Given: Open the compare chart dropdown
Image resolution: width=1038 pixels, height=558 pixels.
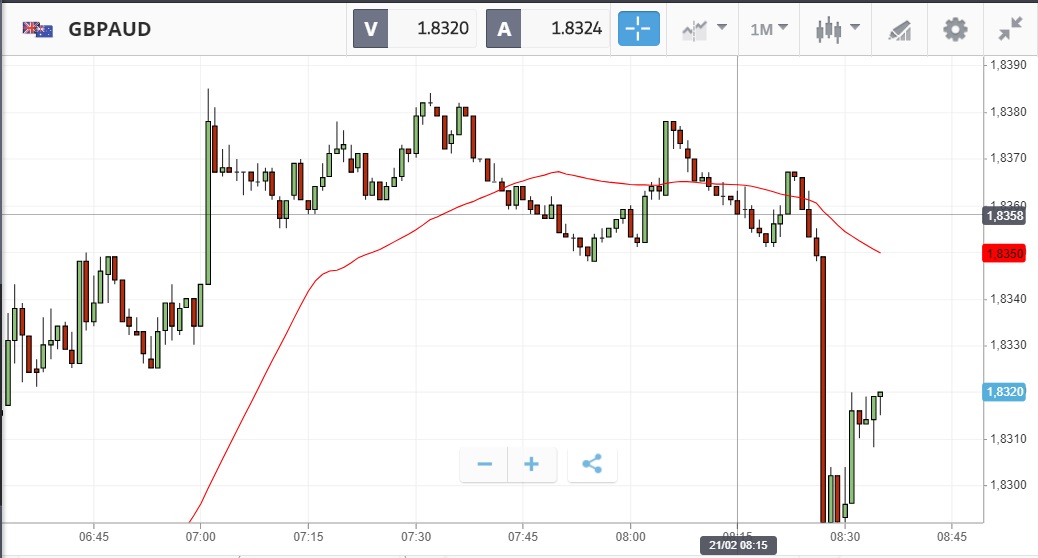Looking at the screenshot, I should click(702, 29).
